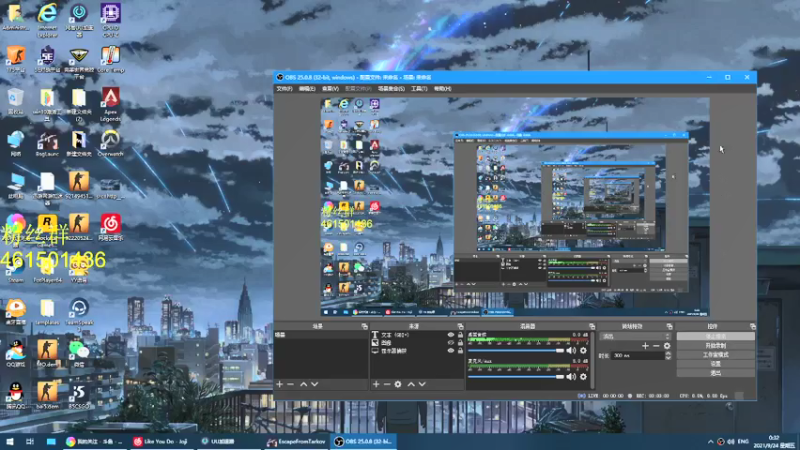This screenshot has width=800, height=450.
Task: Open the File menu in OBS
Action: [x=284, y=89]
